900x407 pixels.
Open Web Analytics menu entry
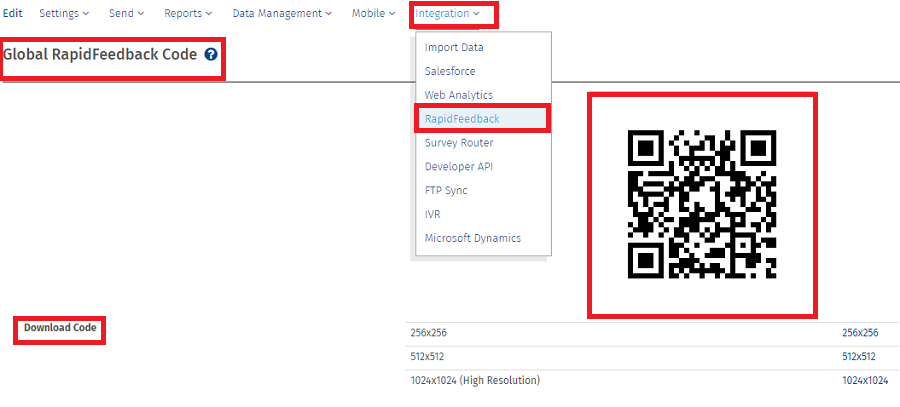459,95
